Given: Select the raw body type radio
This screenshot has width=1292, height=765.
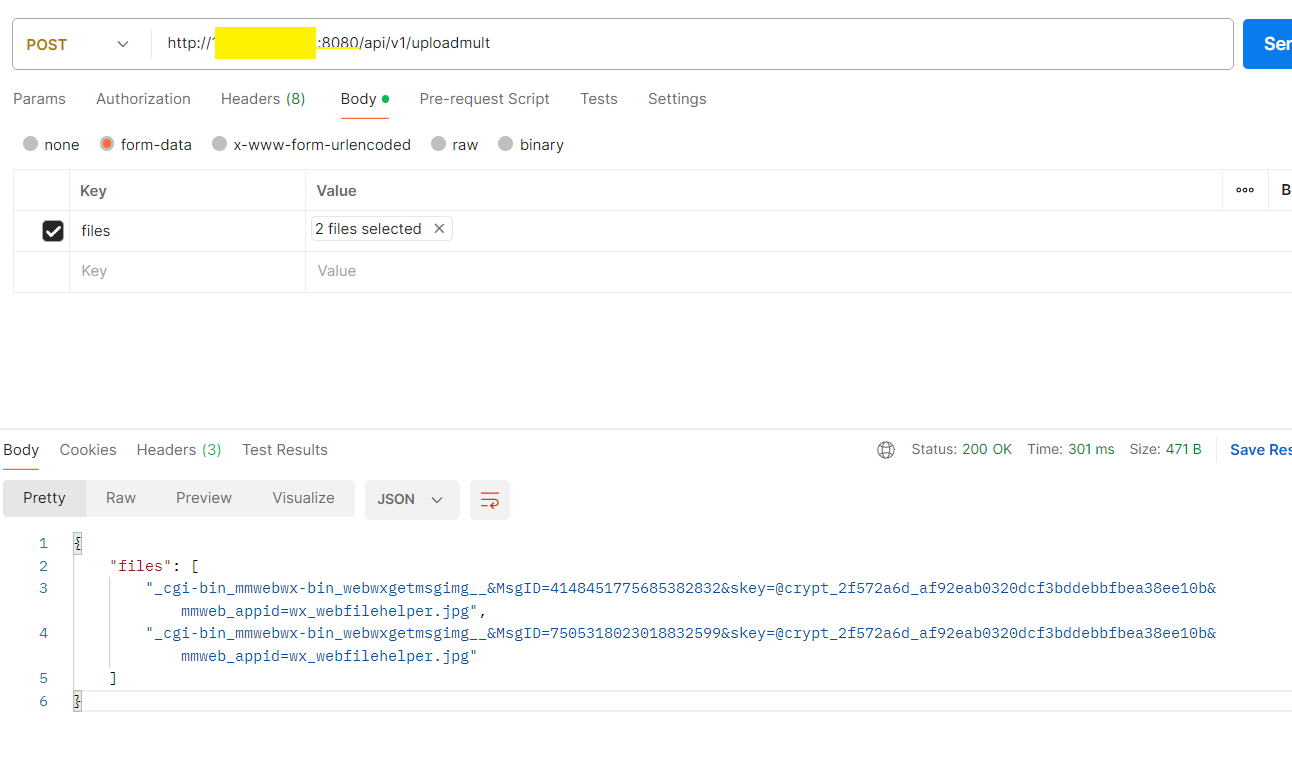Looking at the screenshot, I should 438,144.
